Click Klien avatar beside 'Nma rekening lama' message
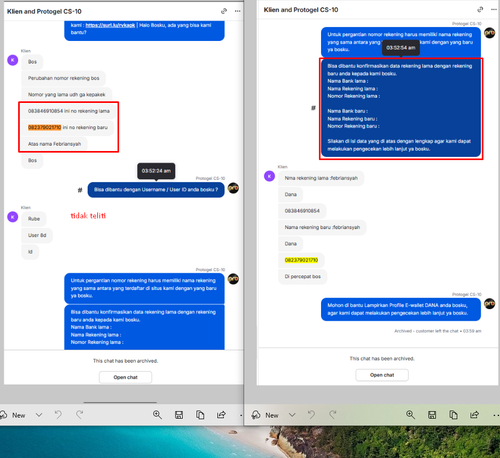The height and width of the screenshot is (458, 500). point(269,176)
